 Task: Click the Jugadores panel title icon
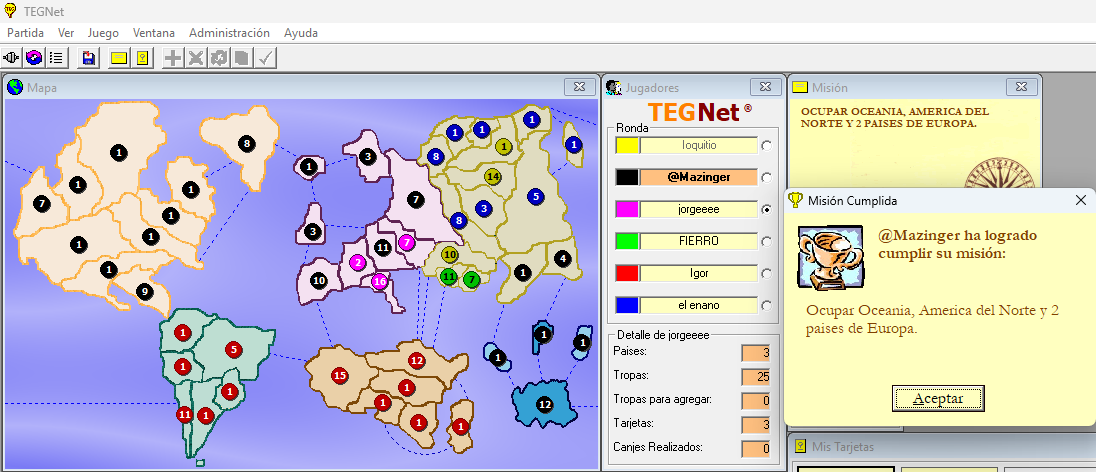(614, 87)
